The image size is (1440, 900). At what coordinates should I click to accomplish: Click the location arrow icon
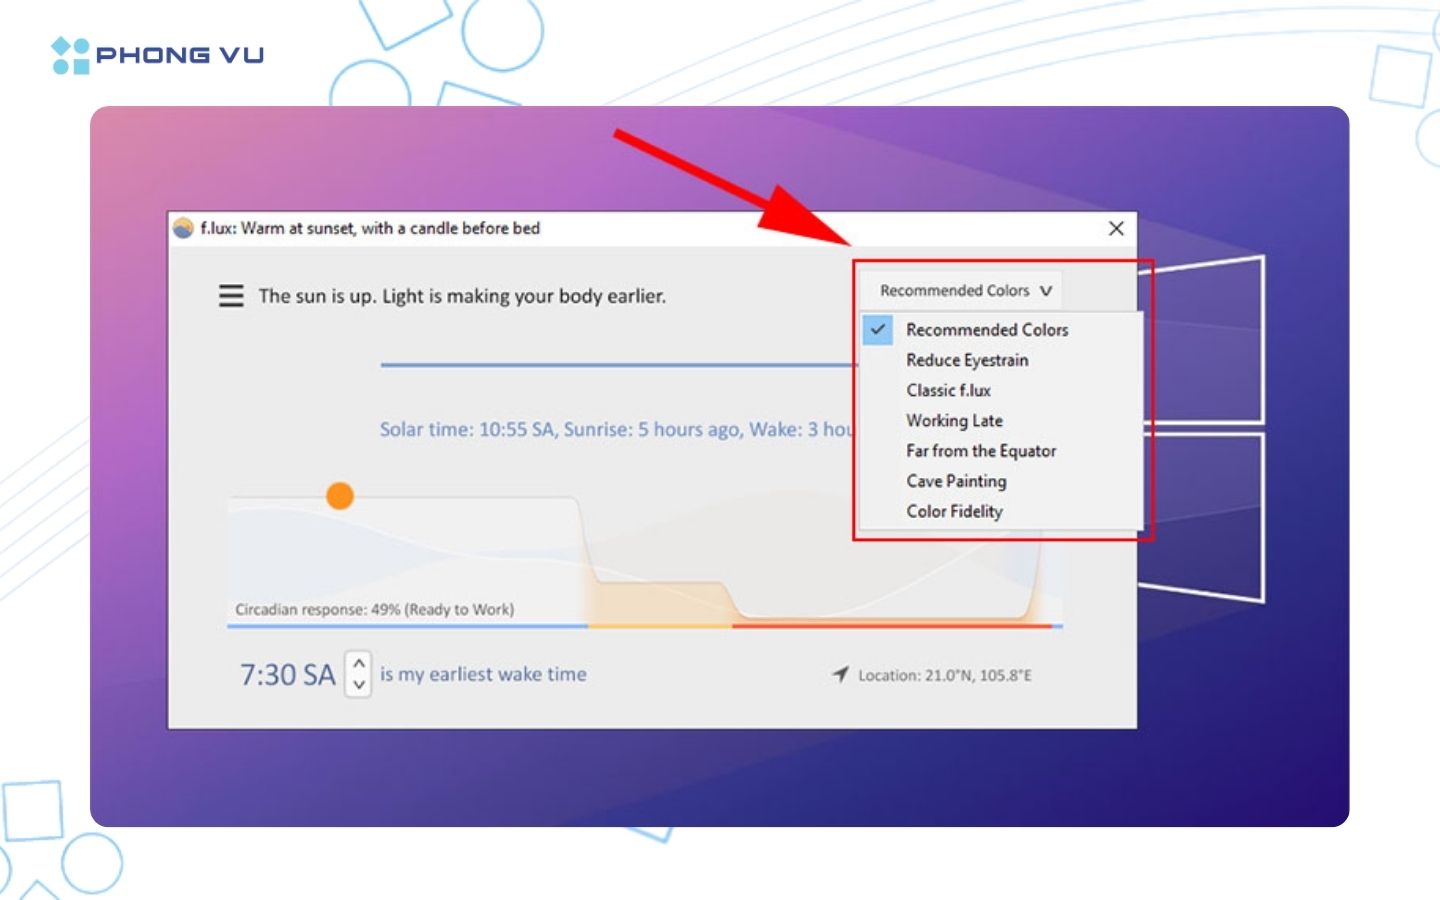[840, 675]
